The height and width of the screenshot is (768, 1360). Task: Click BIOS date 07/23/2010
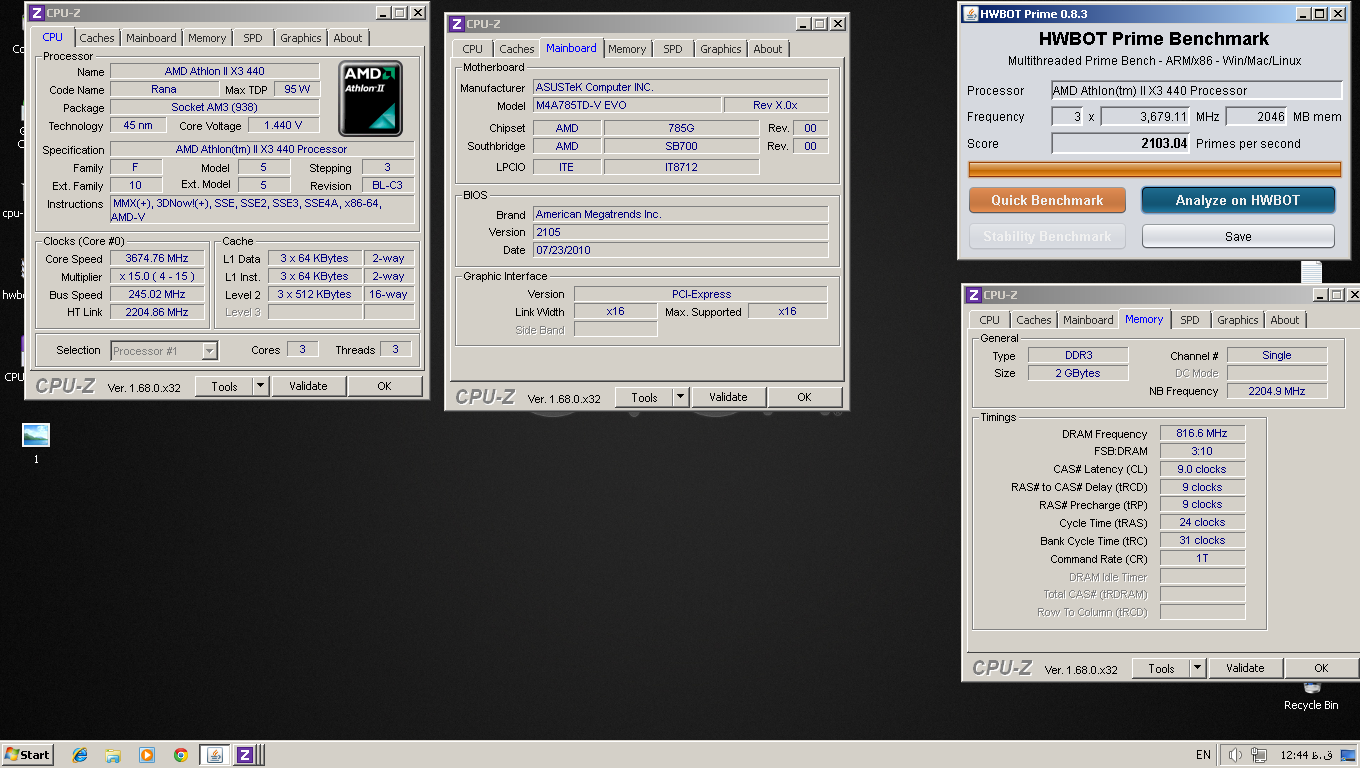(680, 250)
